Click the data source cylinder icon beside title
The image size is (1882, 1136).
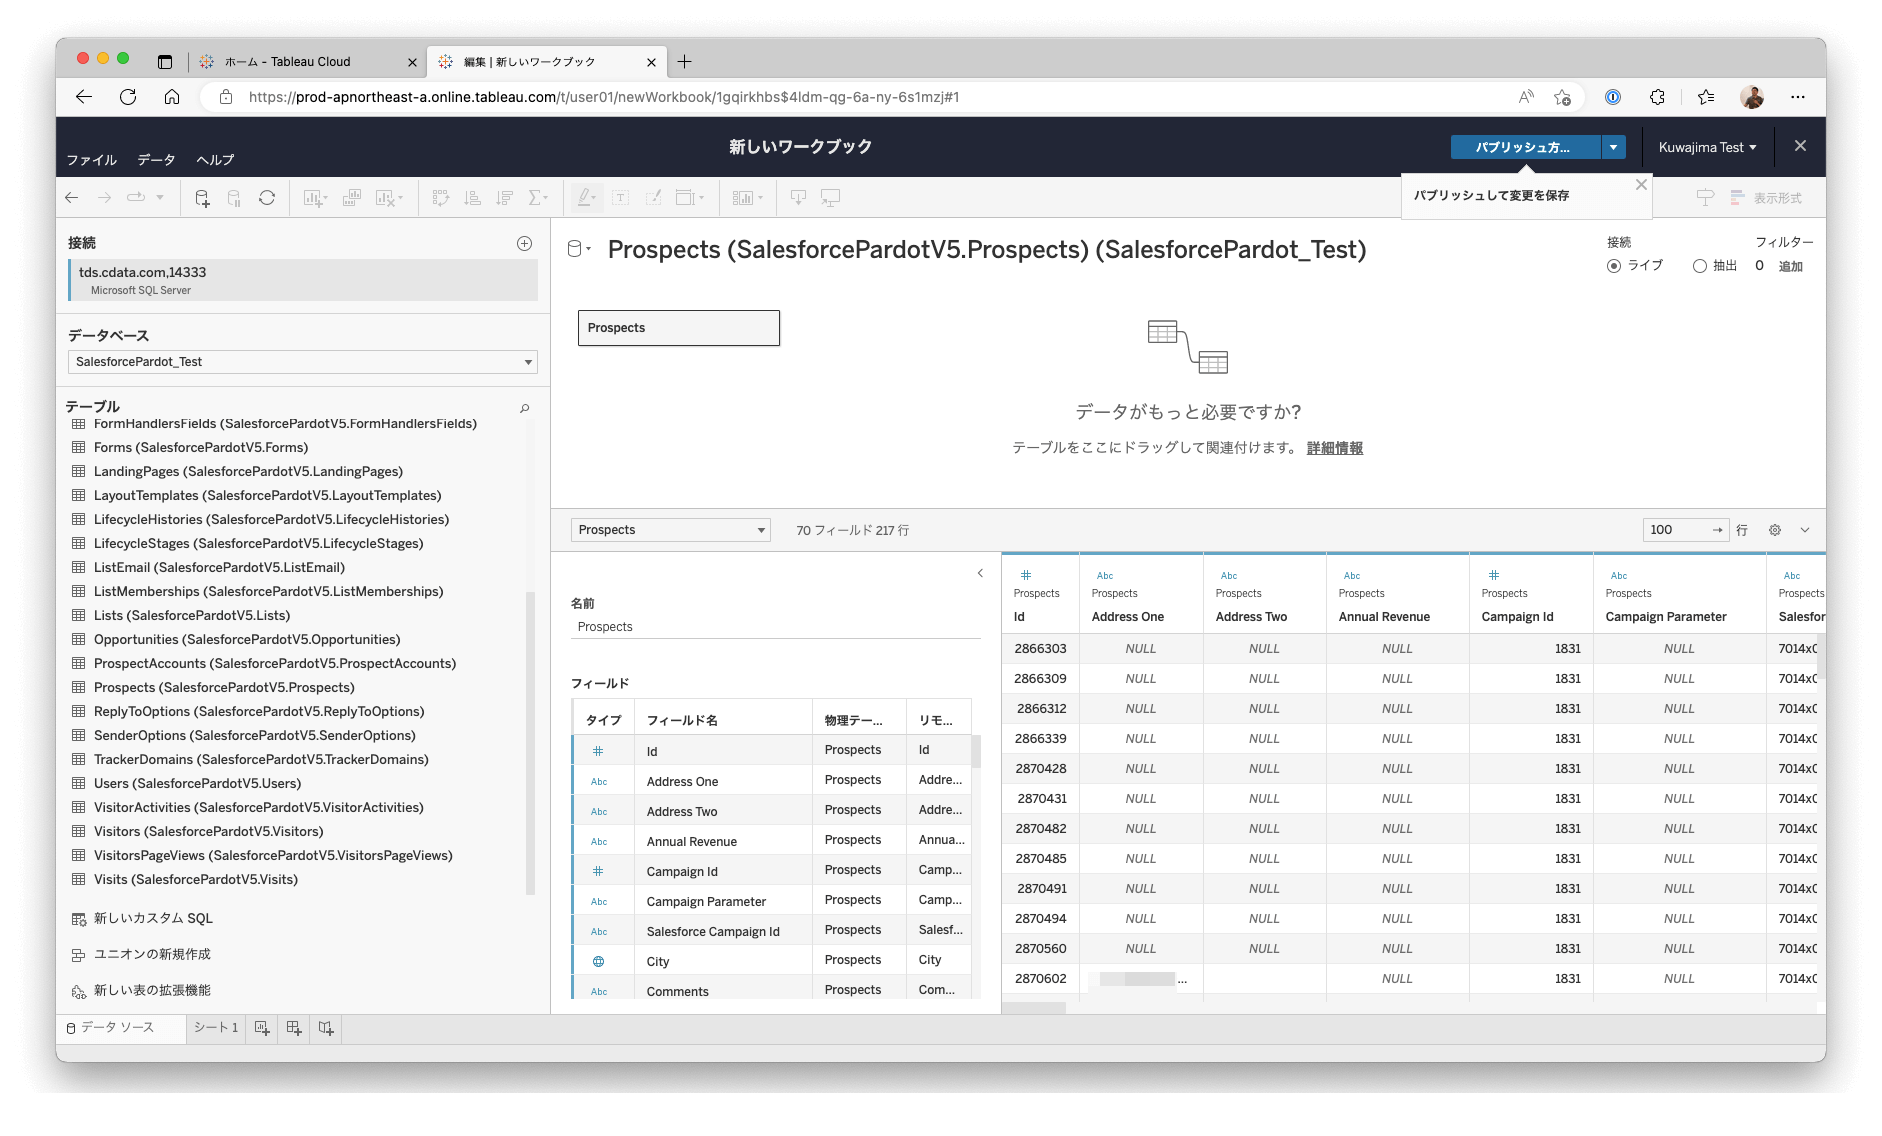[x=575, y=249]
